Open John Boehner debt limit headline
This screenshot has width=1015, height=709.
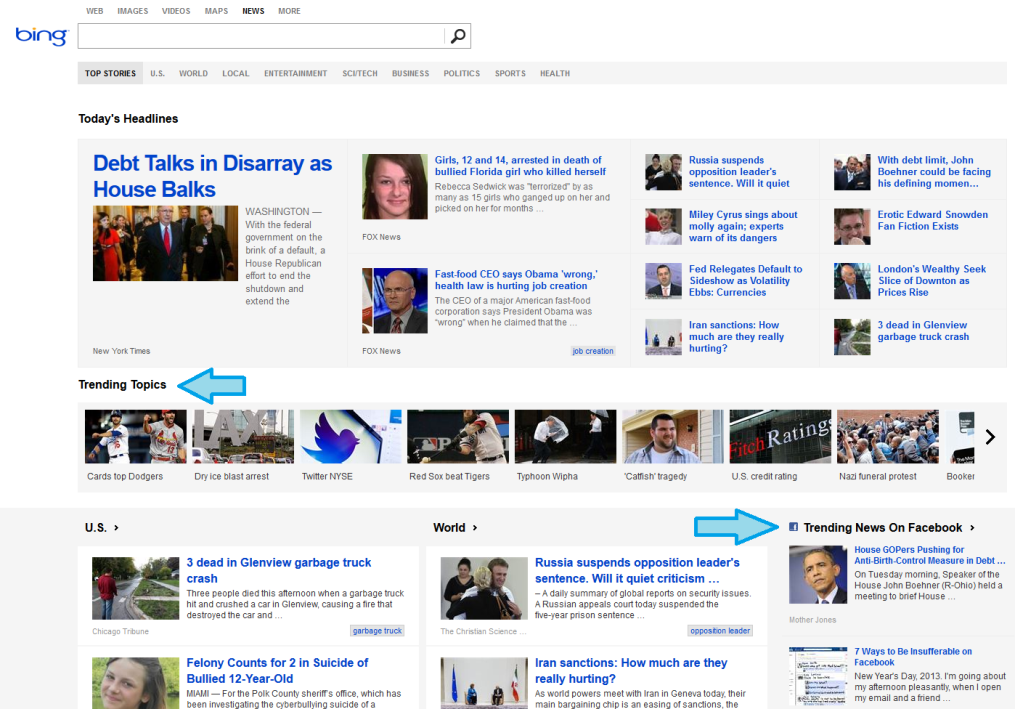point(934,172)
